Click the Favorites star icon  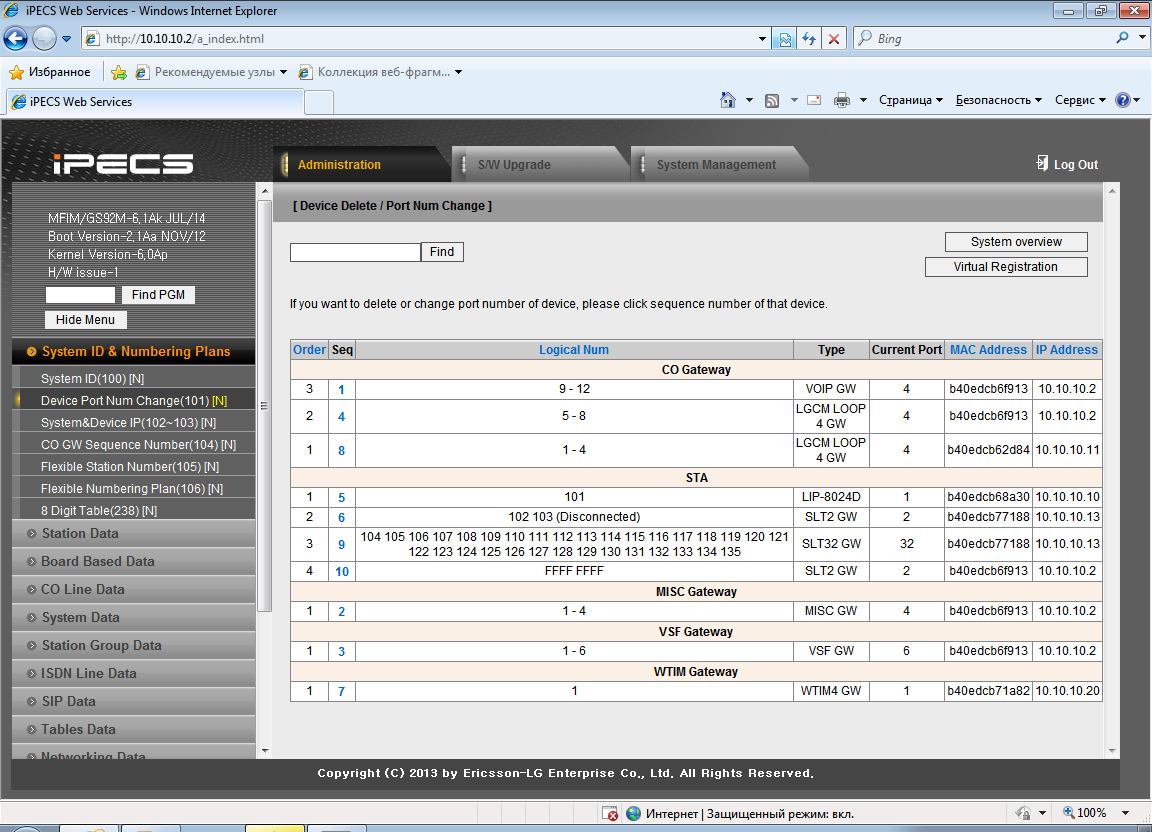(16, 72)
